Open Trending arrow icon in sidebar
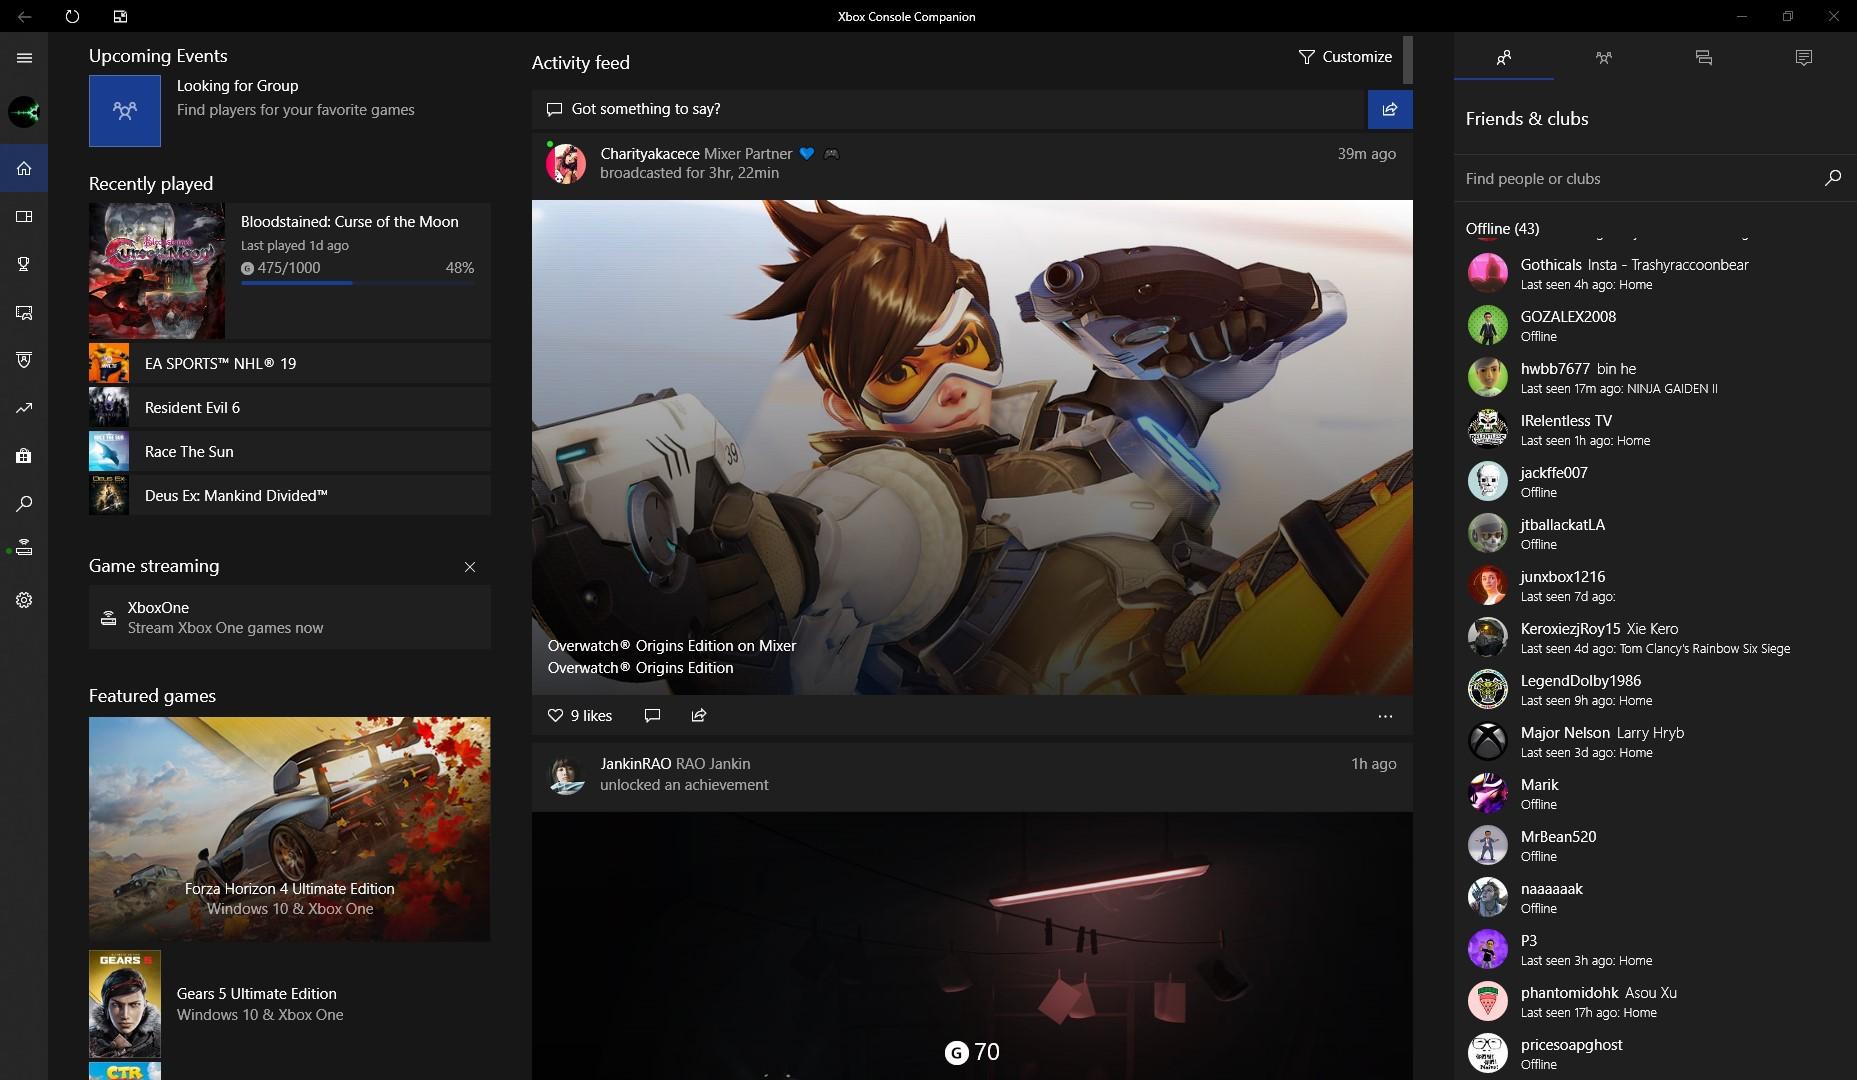The image size is (1857, 1080). pos(24,408)
